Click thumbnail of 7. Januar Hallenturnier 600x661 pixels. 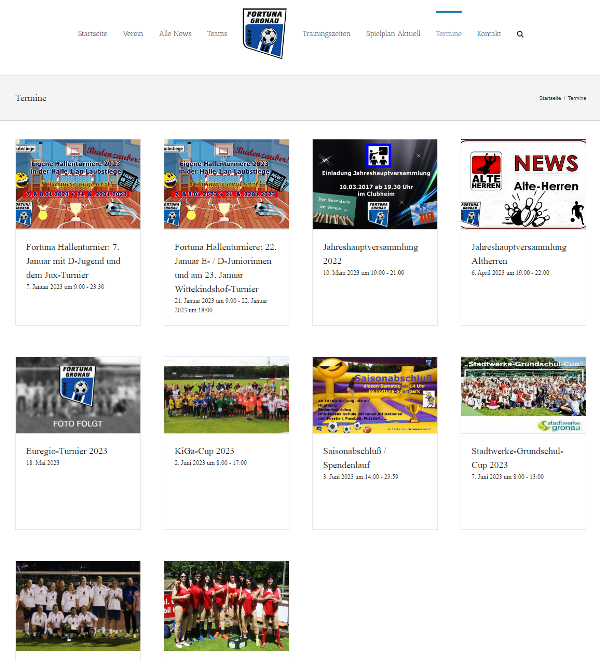pyautogui.click(x=78, y=184)
